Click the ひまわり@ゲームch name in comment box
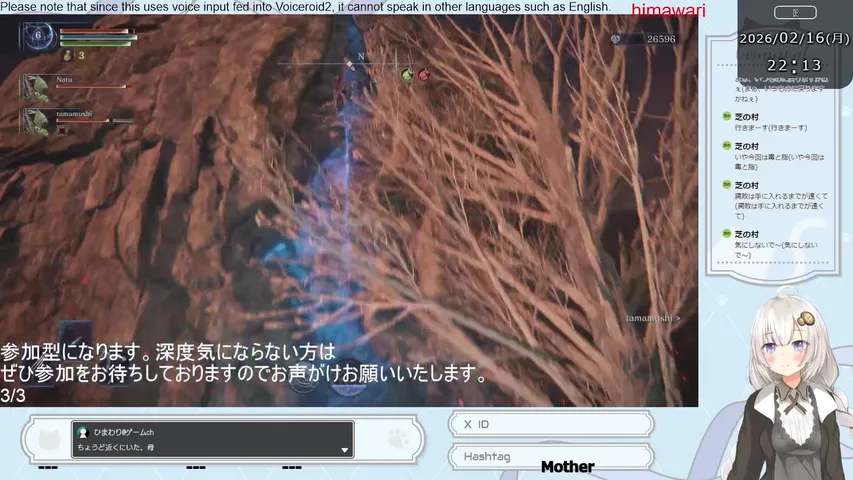This screenshot has width=853, height=480. pyautogui.click(x=124, y=432)
